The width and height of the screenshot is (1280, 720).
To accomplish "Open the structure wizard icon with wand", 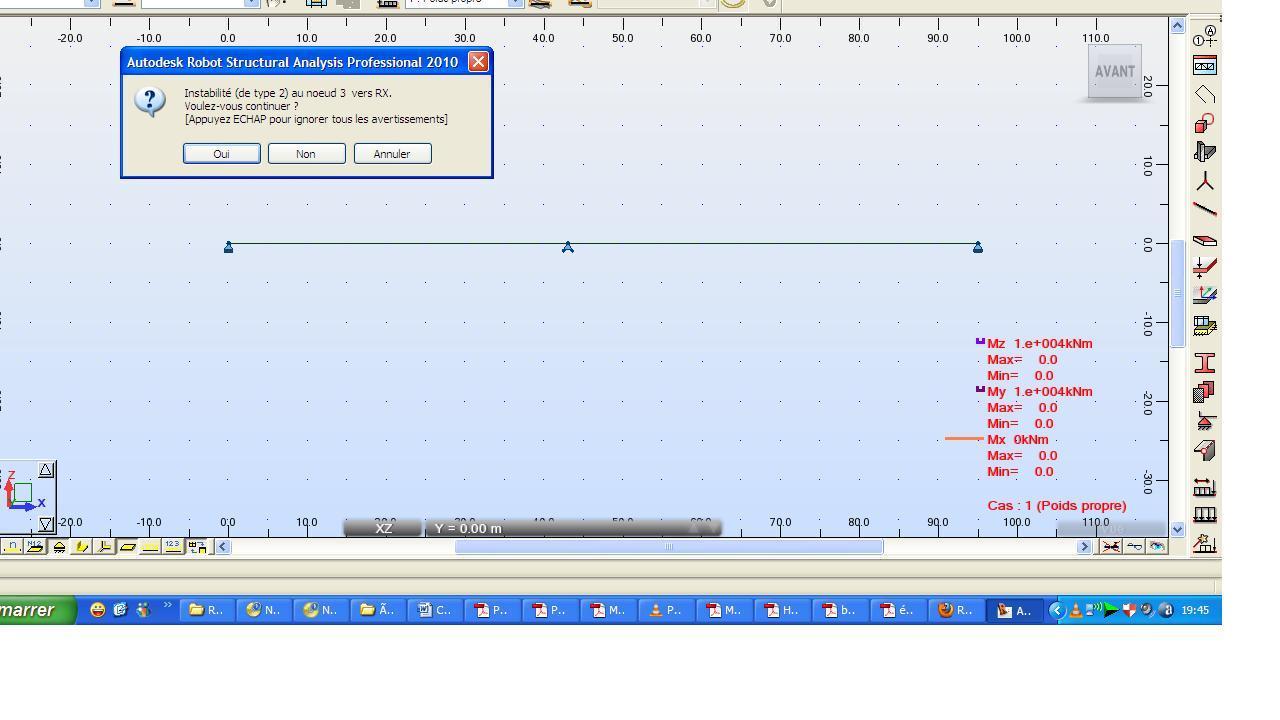I will (x=1205, y=544).
